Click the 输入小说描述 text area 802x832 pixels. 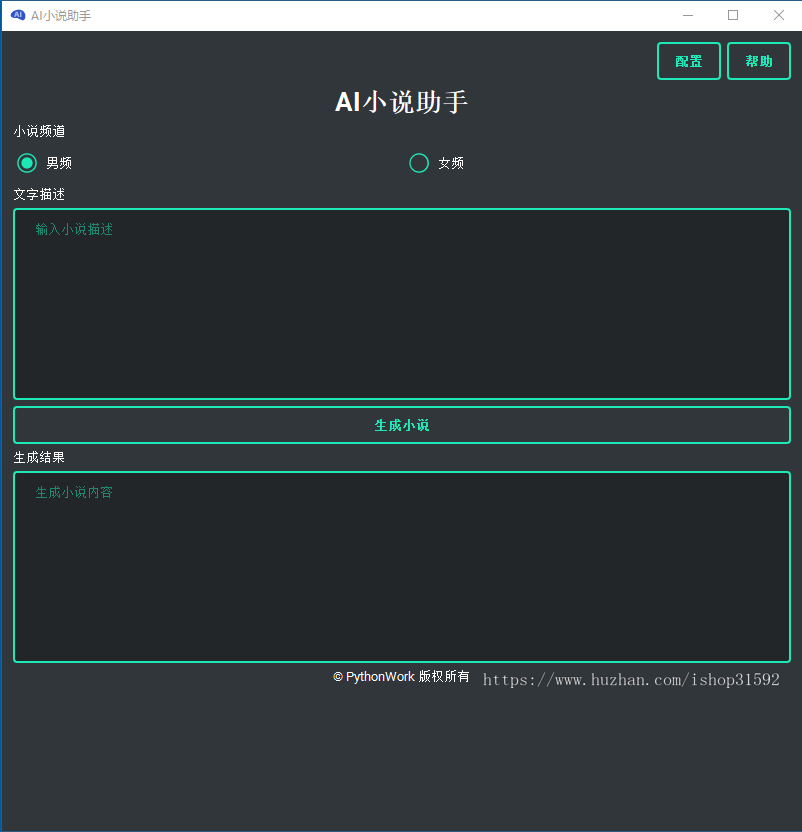click(402, 304)
